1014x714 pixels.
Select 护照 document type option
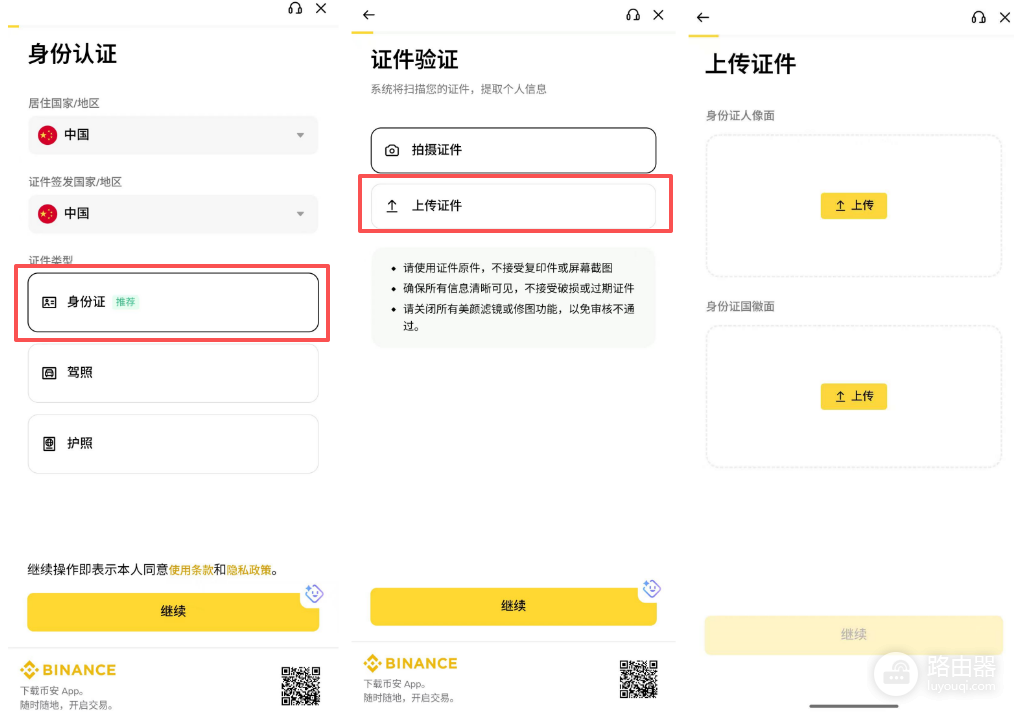pyautogui.click(x=173, y=444)
